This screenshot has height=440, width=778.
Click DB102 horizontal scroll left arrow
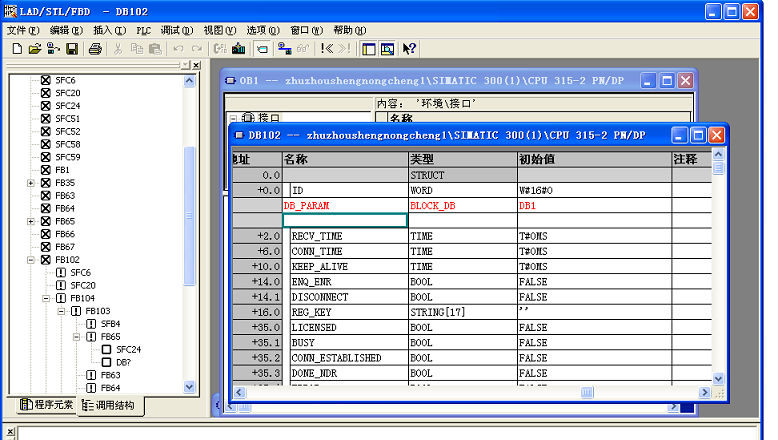click(x=239, y=392)
